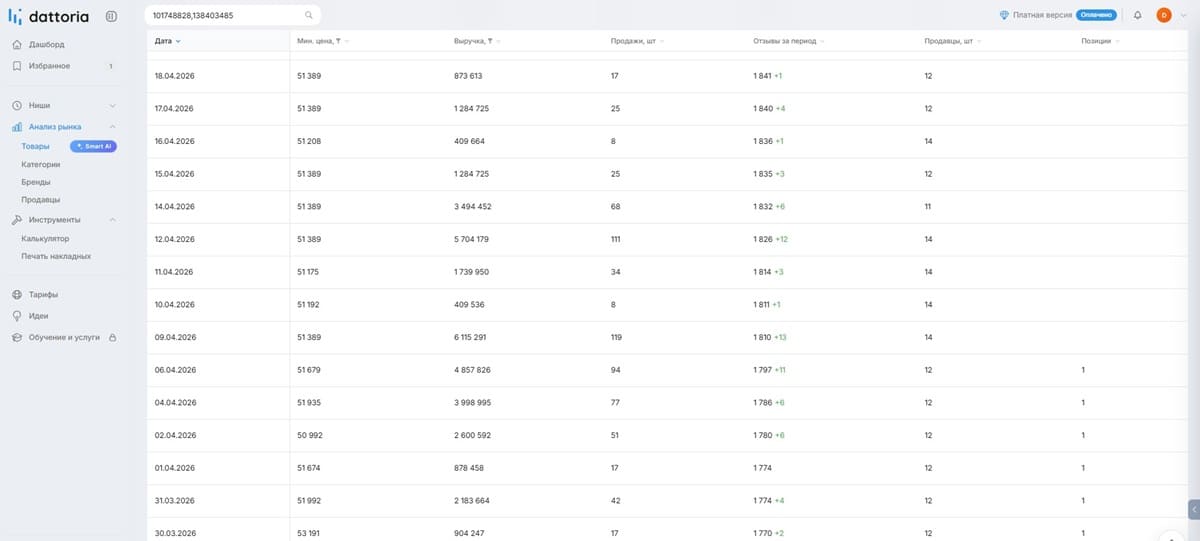Open Категории under market analysis

click(41, 164)
